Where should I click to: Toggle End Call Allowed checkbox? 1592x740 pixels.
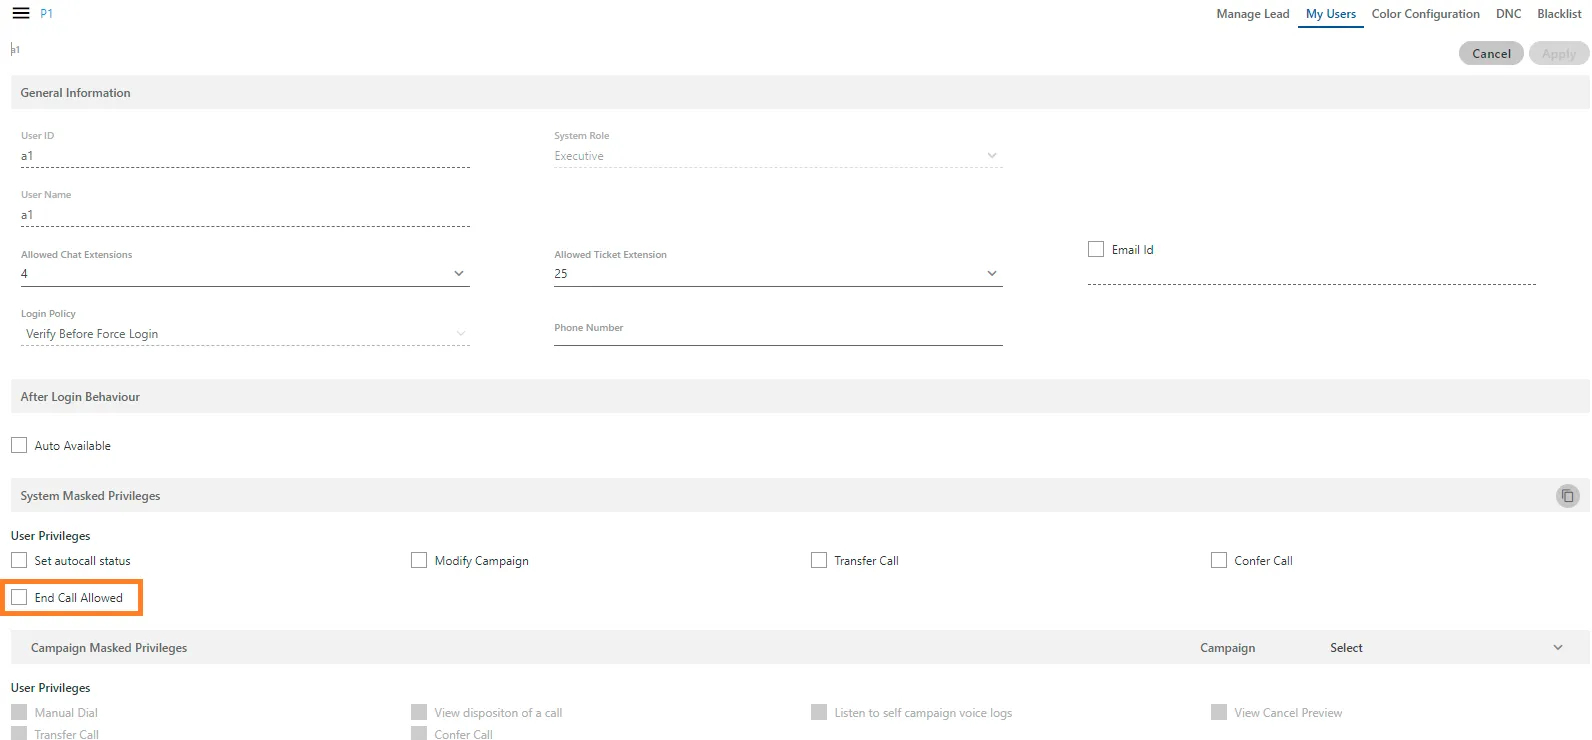tap(19, 597)
